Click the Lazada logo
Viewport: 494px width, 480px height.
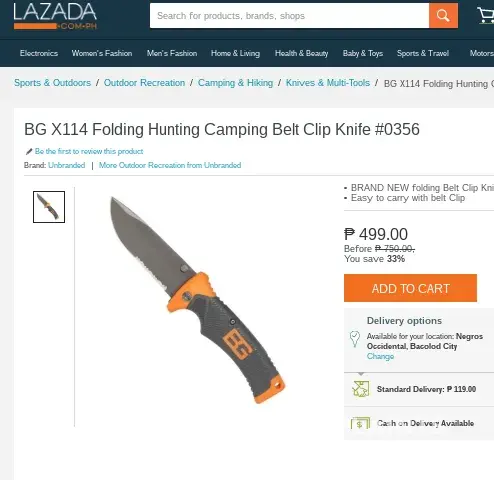coord(55,16)
